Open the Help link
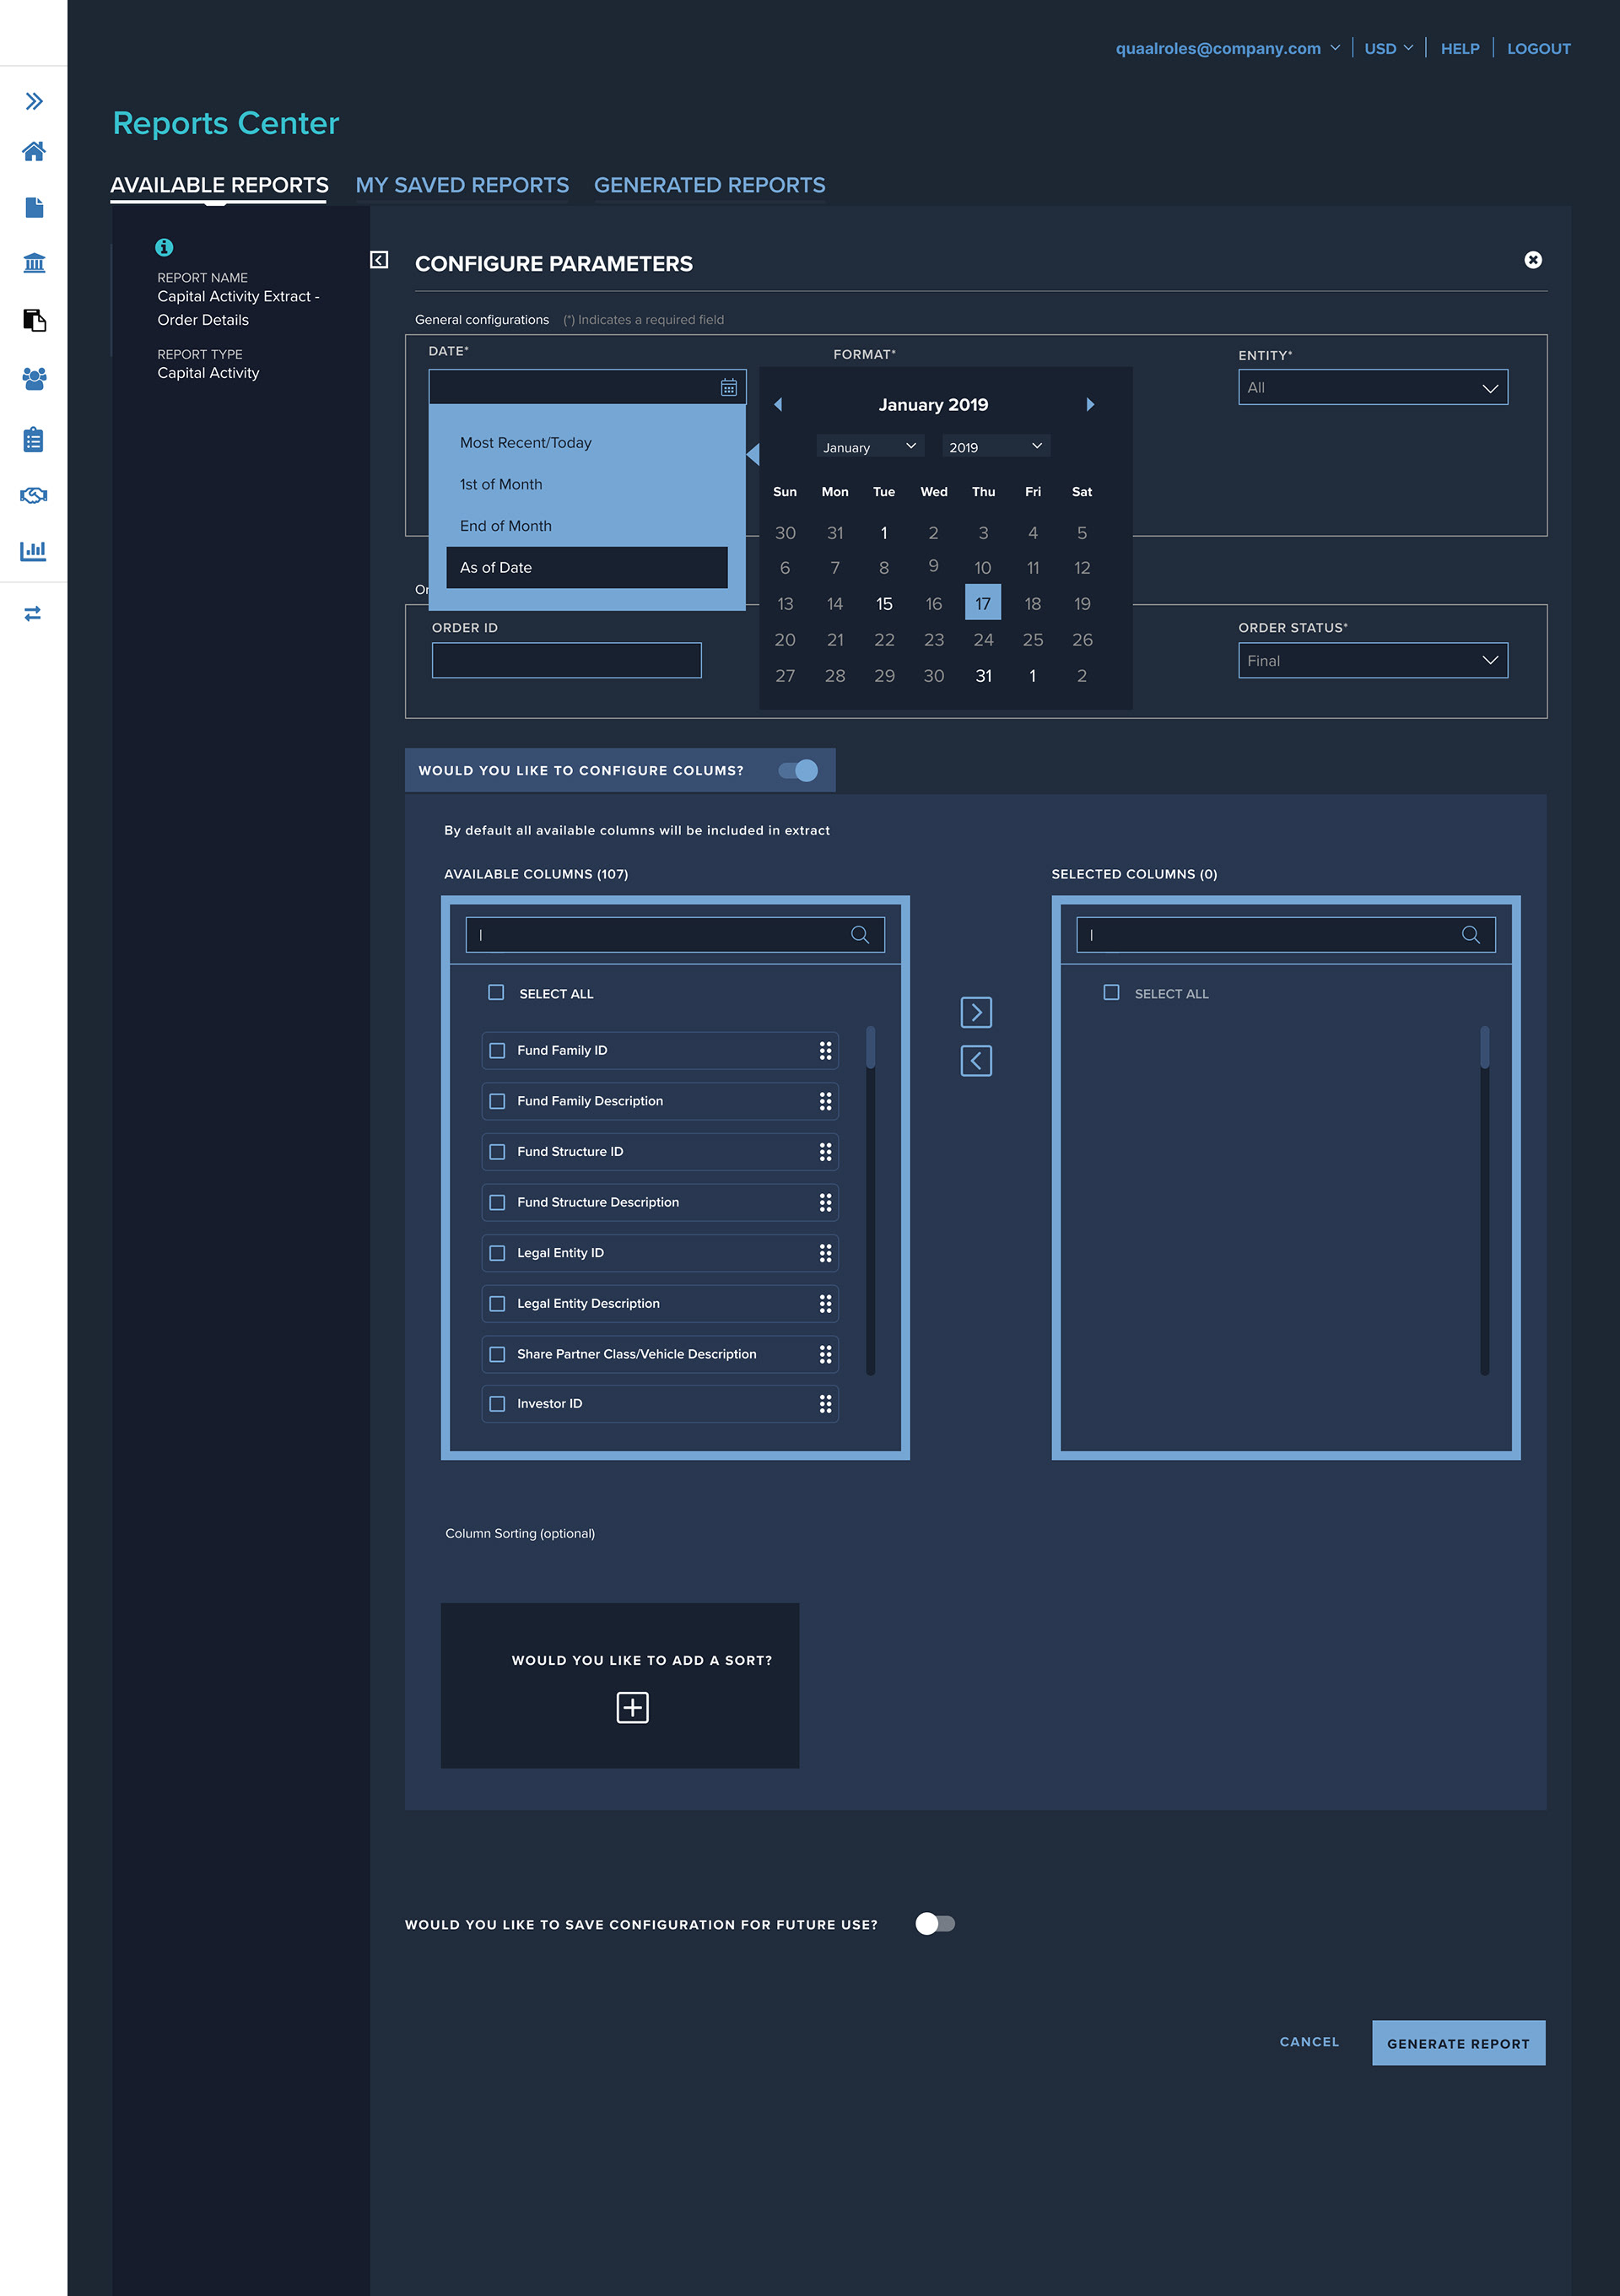This screenshot has height=2296, width=1620. pos(1460,48)
